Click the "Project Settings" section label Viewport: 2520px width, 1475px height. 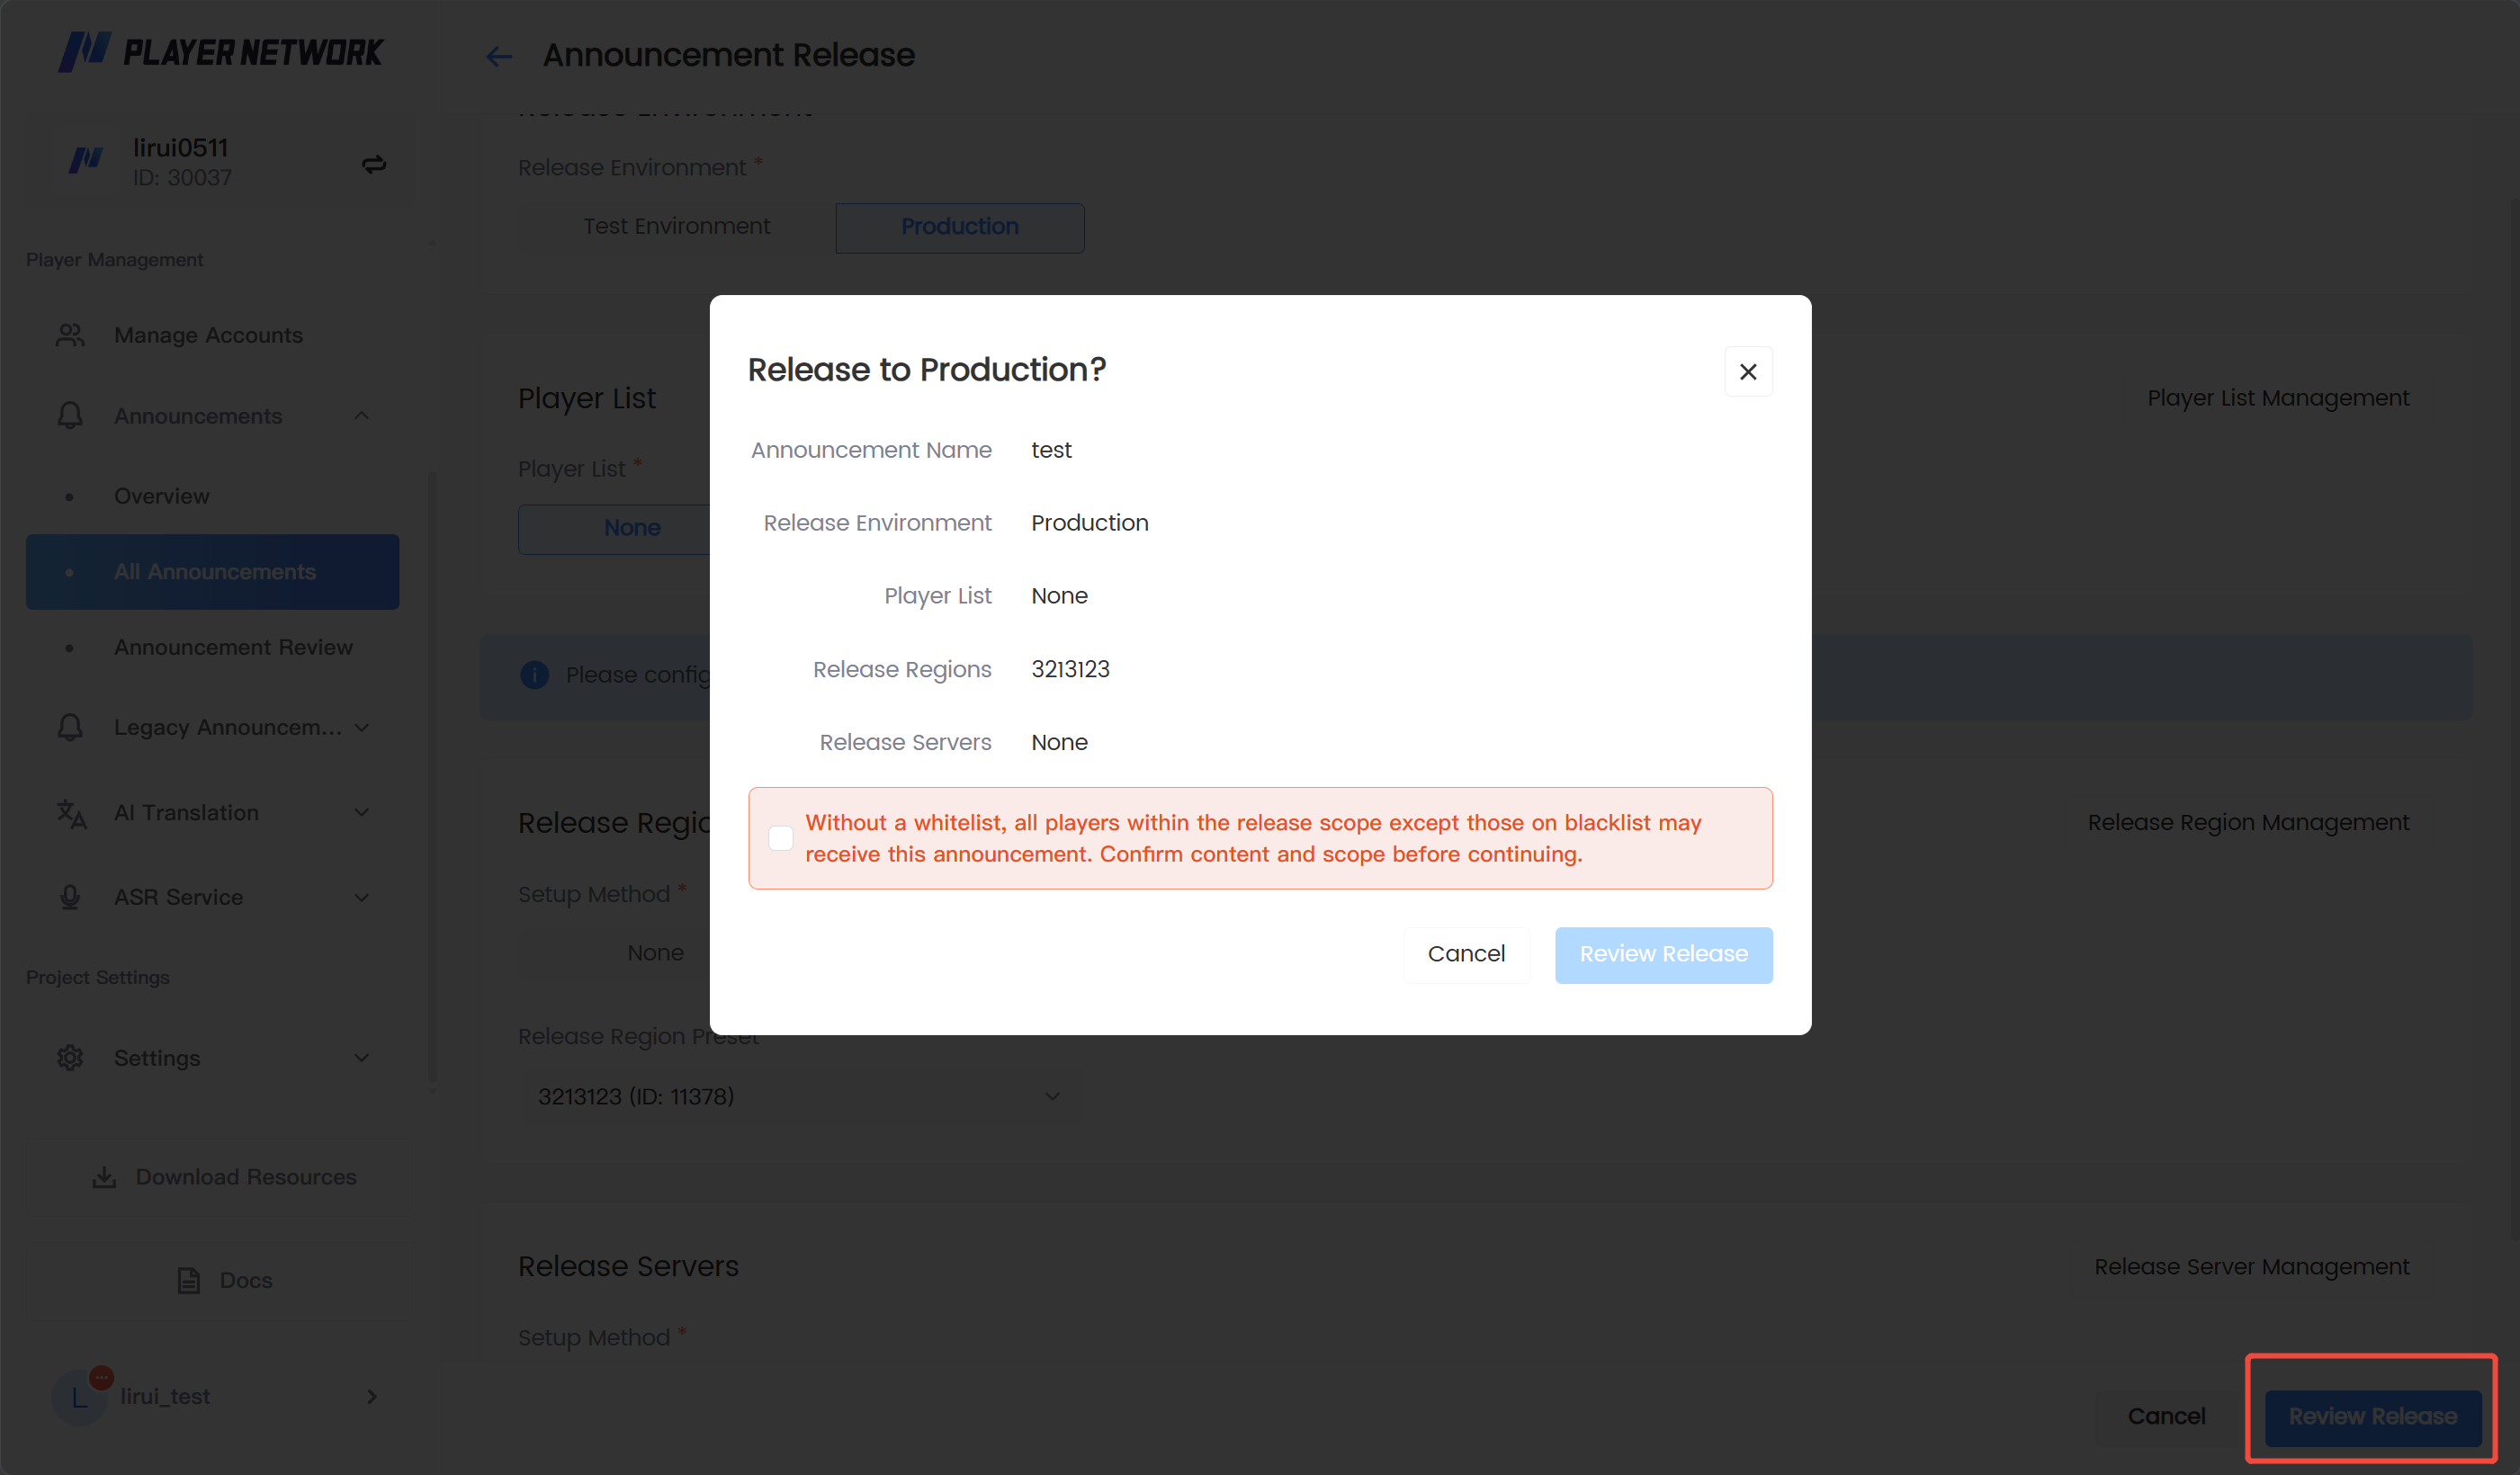coord(98,977)
